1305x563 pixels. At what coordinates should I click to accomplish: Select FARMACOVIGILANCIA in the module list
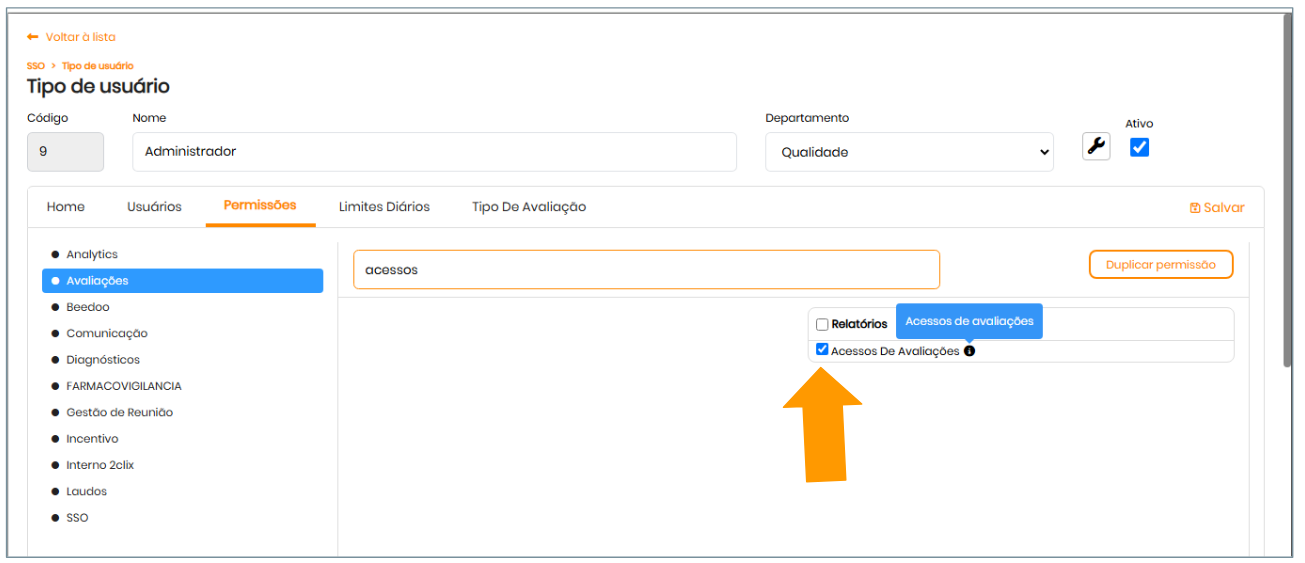[123, 386]
